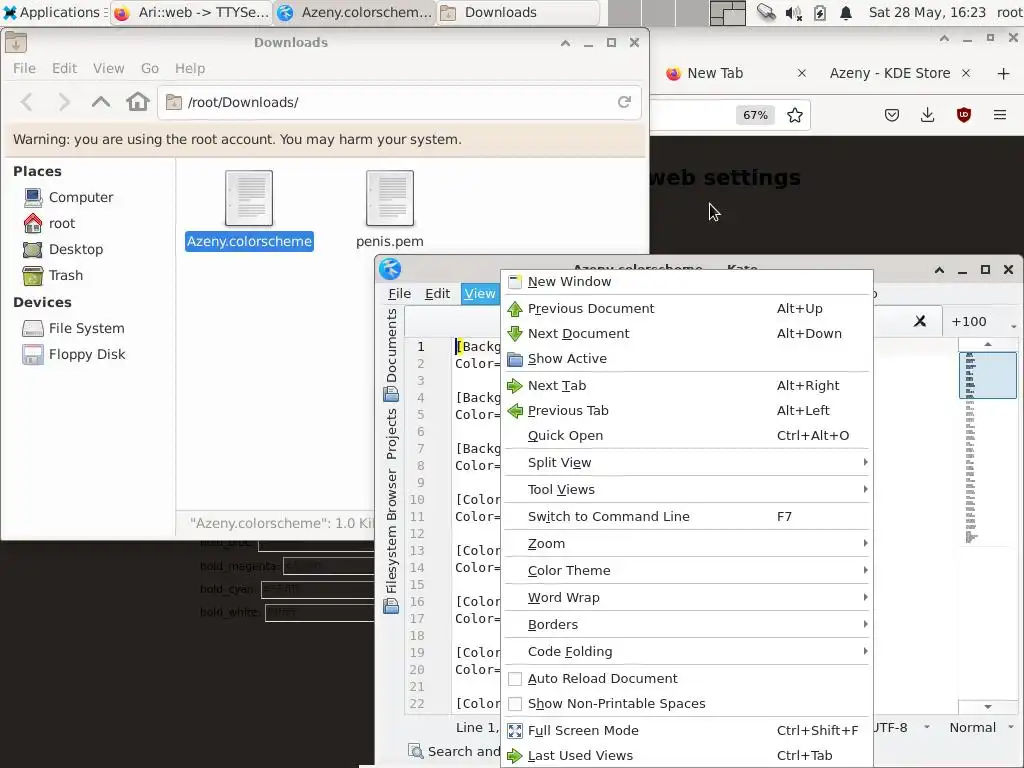Reload the /root/Downloads/ location

click(x=624, y=102)
